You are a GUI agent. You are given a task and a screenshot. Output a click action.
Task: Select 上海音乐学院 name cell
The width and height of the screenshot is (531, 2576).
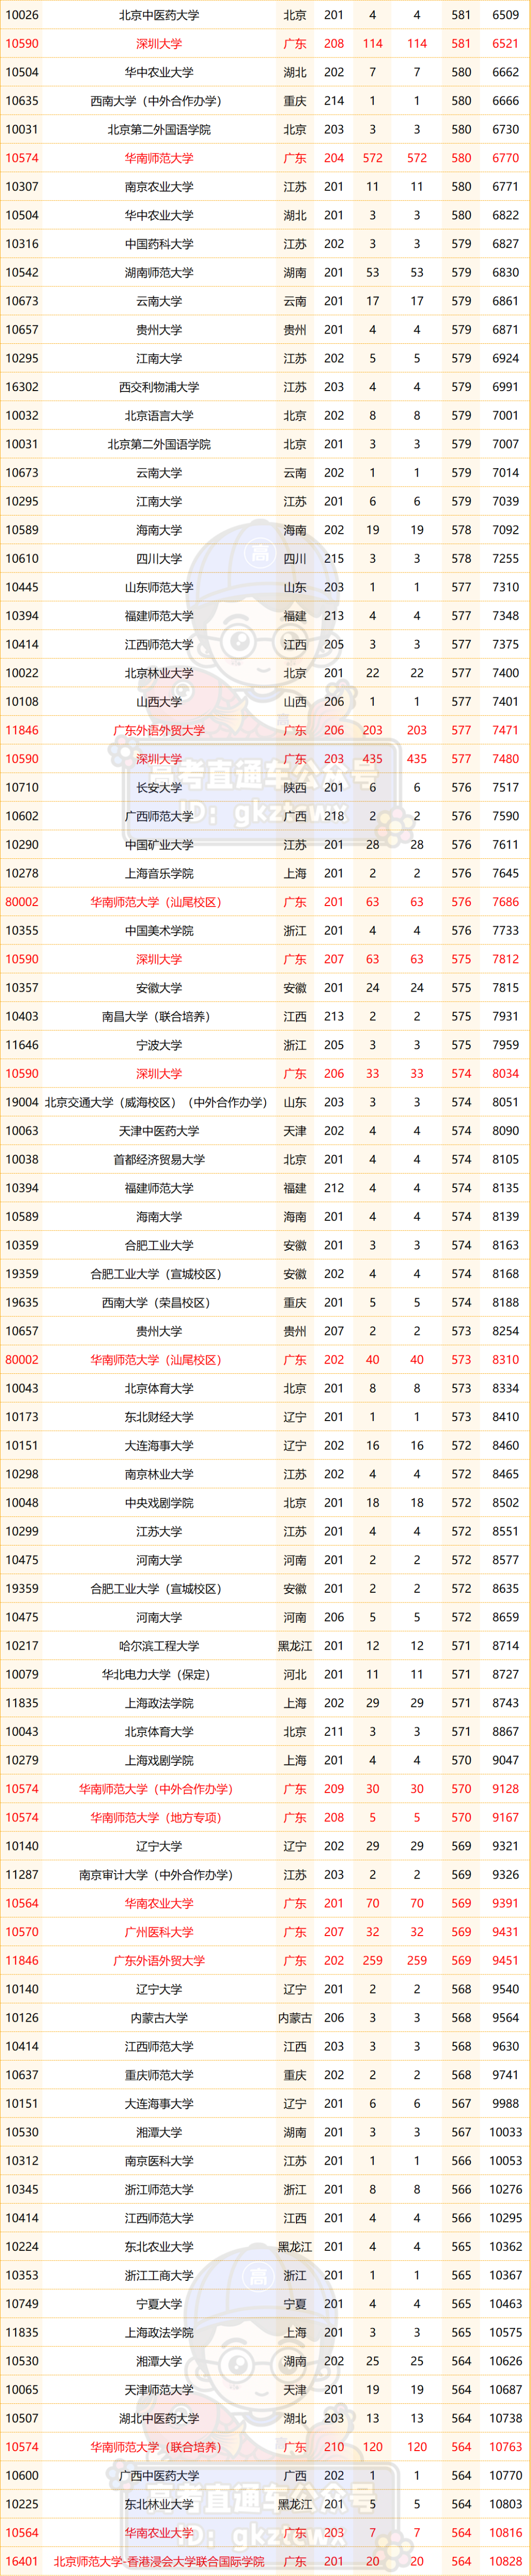tap(159, 874)
